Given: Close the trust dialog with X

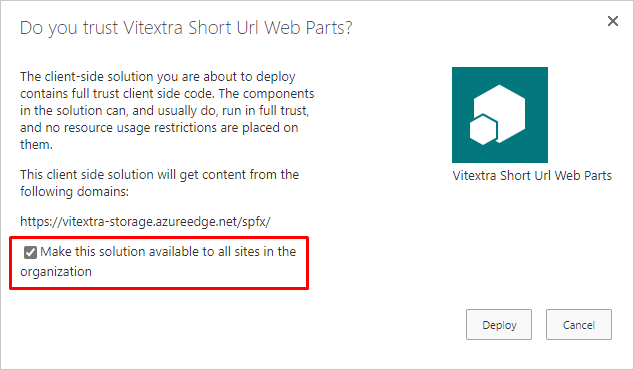Looking at the screenshot, I should tap(613, 21).
